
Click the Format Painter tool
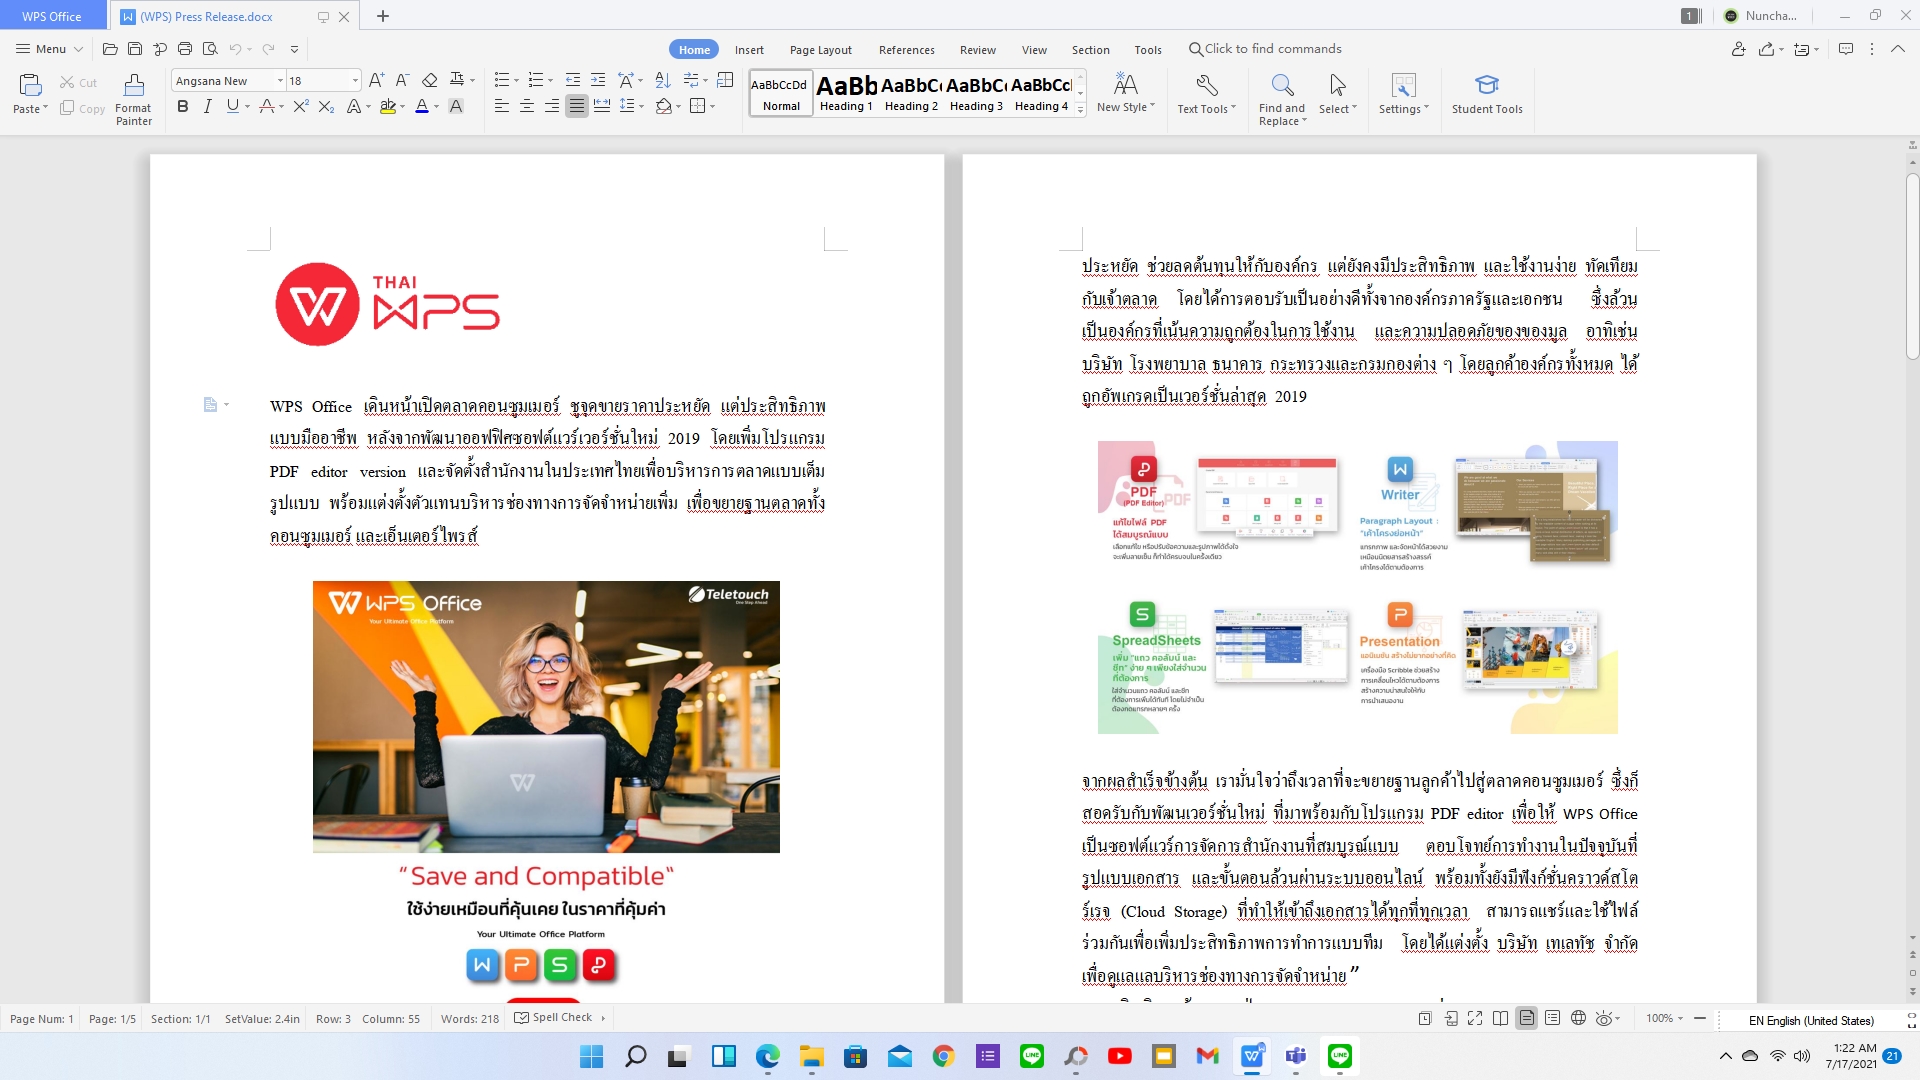pyautogui.click(x=134, y=99)
